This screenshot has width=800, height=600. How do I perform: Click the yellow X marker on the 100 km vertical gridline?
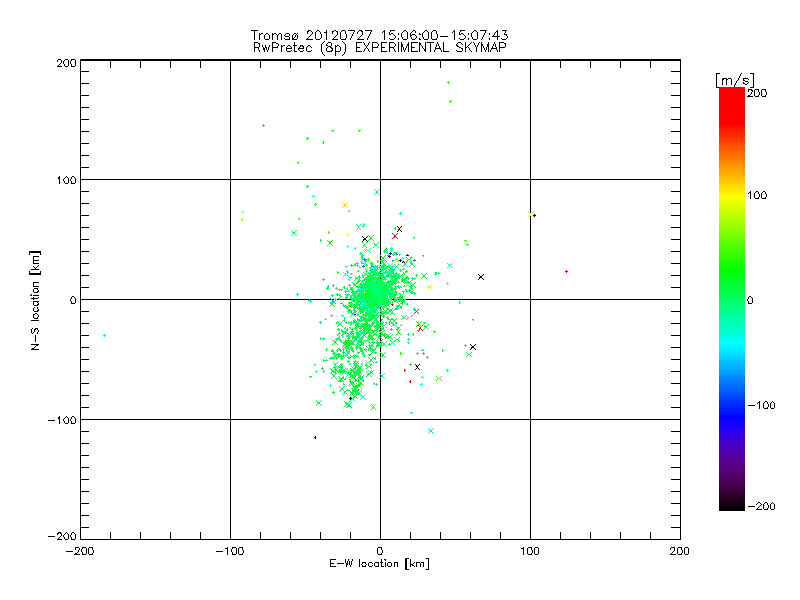[531, 214]
